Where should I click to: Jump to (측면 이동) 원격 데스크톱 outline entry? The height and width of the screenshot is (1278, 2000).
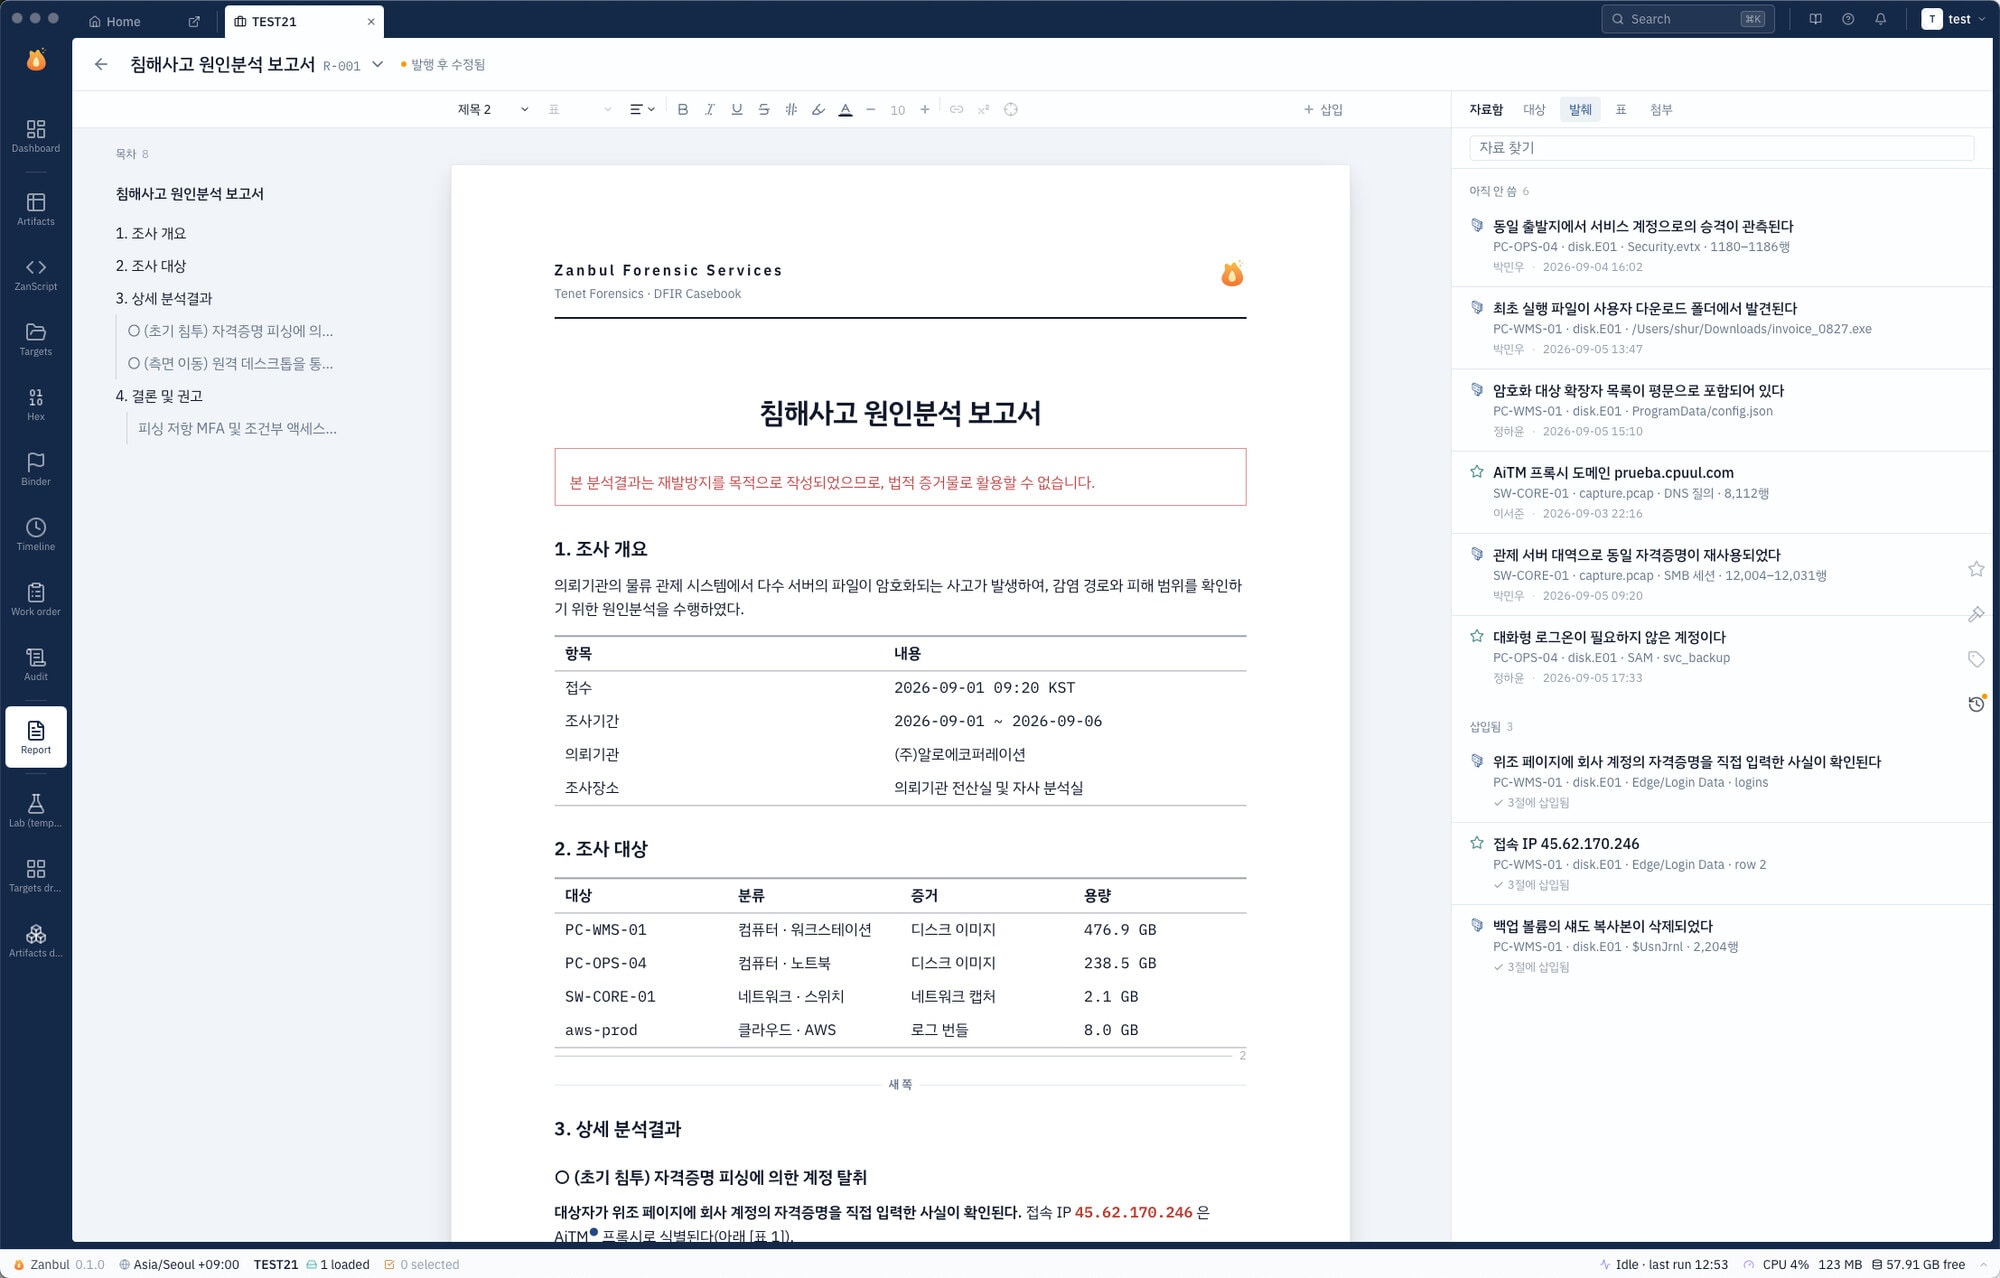pyautogui.click(x=231, y=363)
